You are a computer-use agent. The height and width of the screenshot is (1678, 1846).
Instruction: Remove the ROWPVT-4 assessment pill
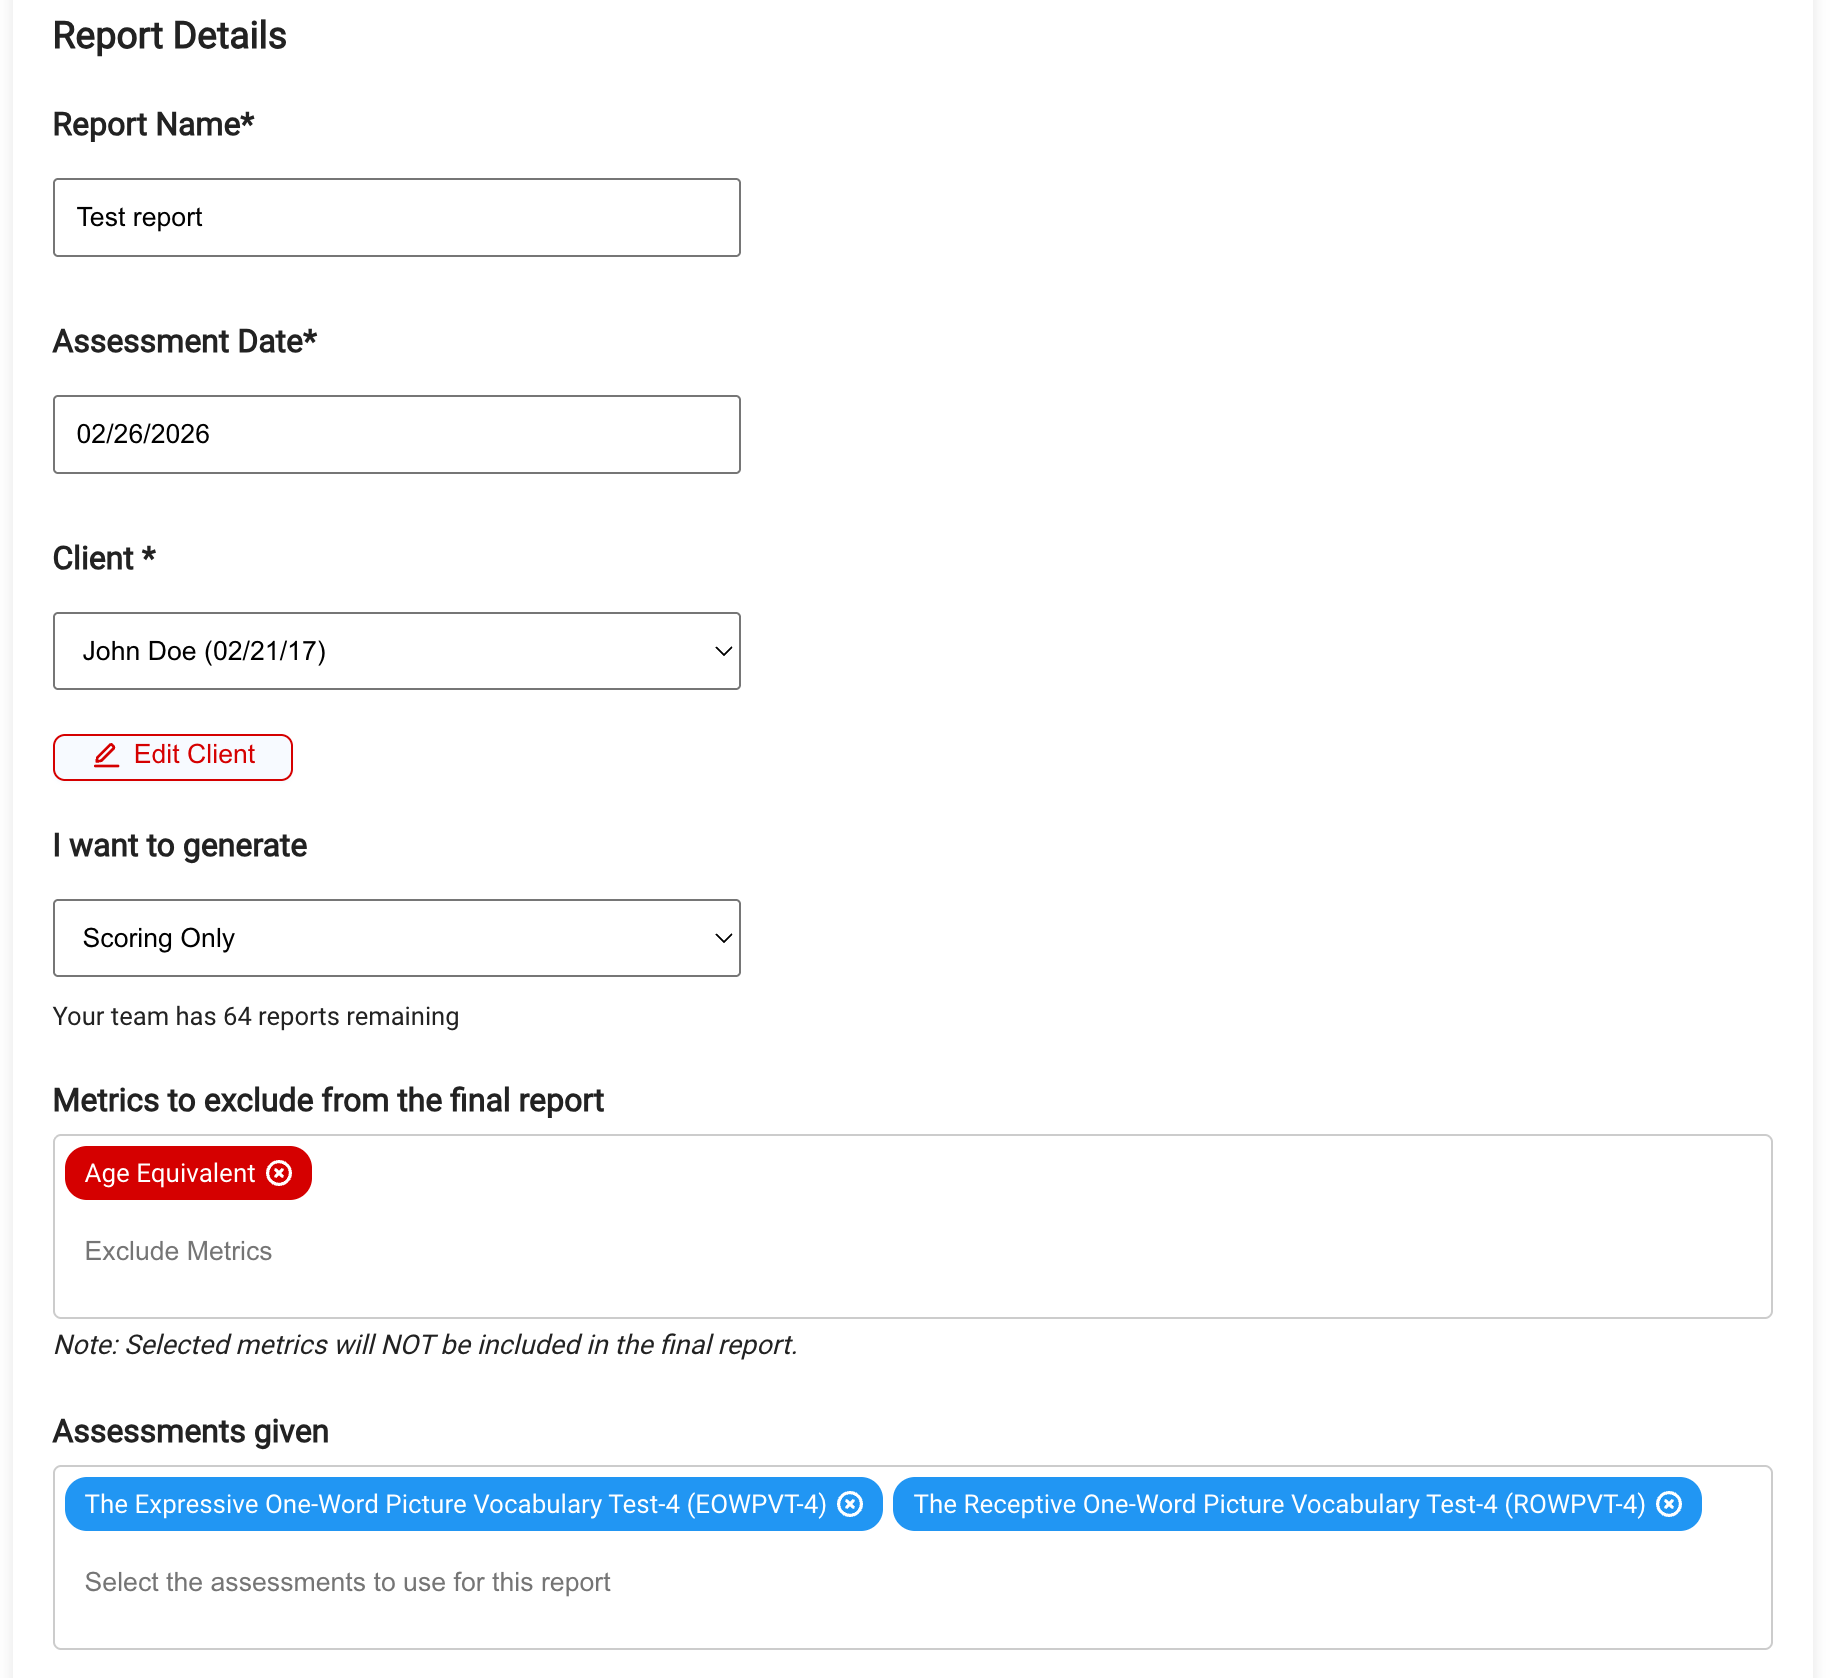pyautogui.click(x=1670, y=1504)
